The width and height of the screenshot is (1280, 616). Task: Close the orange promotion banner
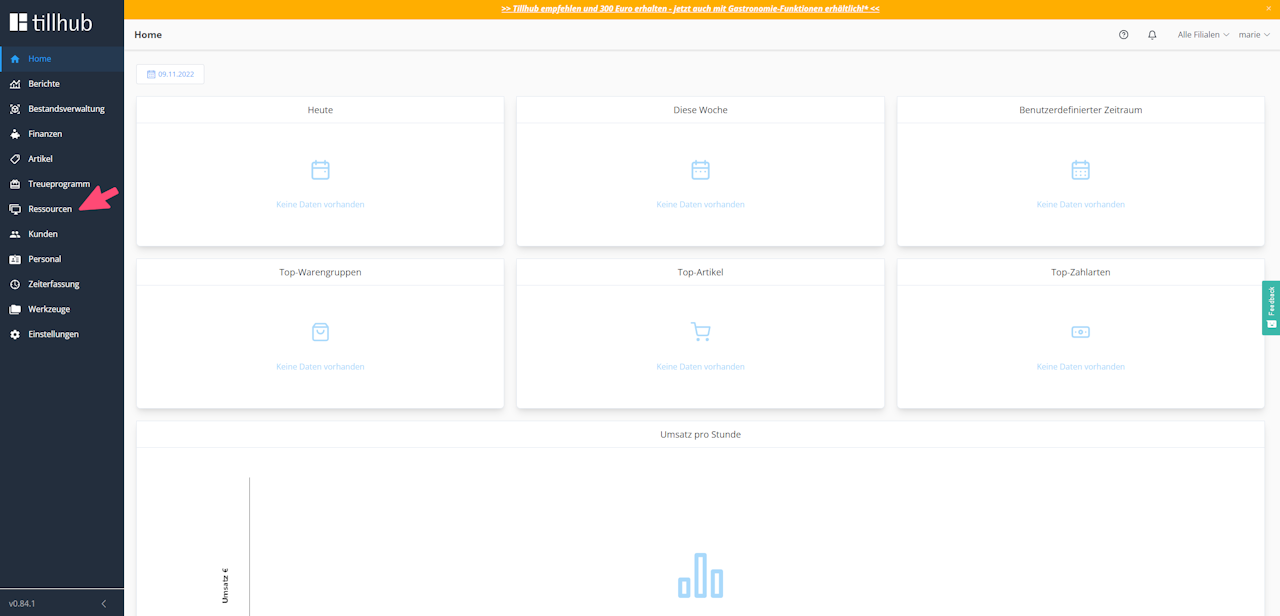pyautogui.click(x=1270, y=9)
